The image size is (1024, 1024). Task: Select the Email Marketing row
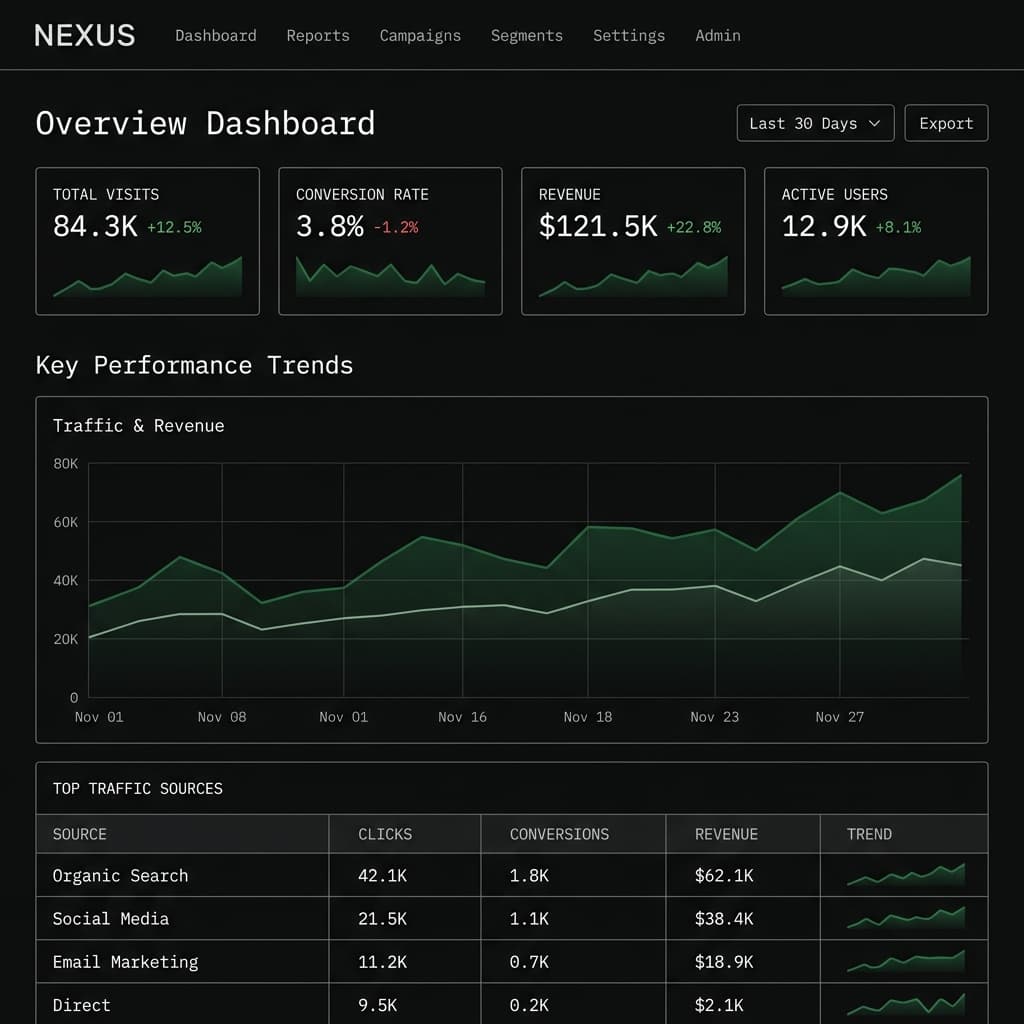[512, 961]
